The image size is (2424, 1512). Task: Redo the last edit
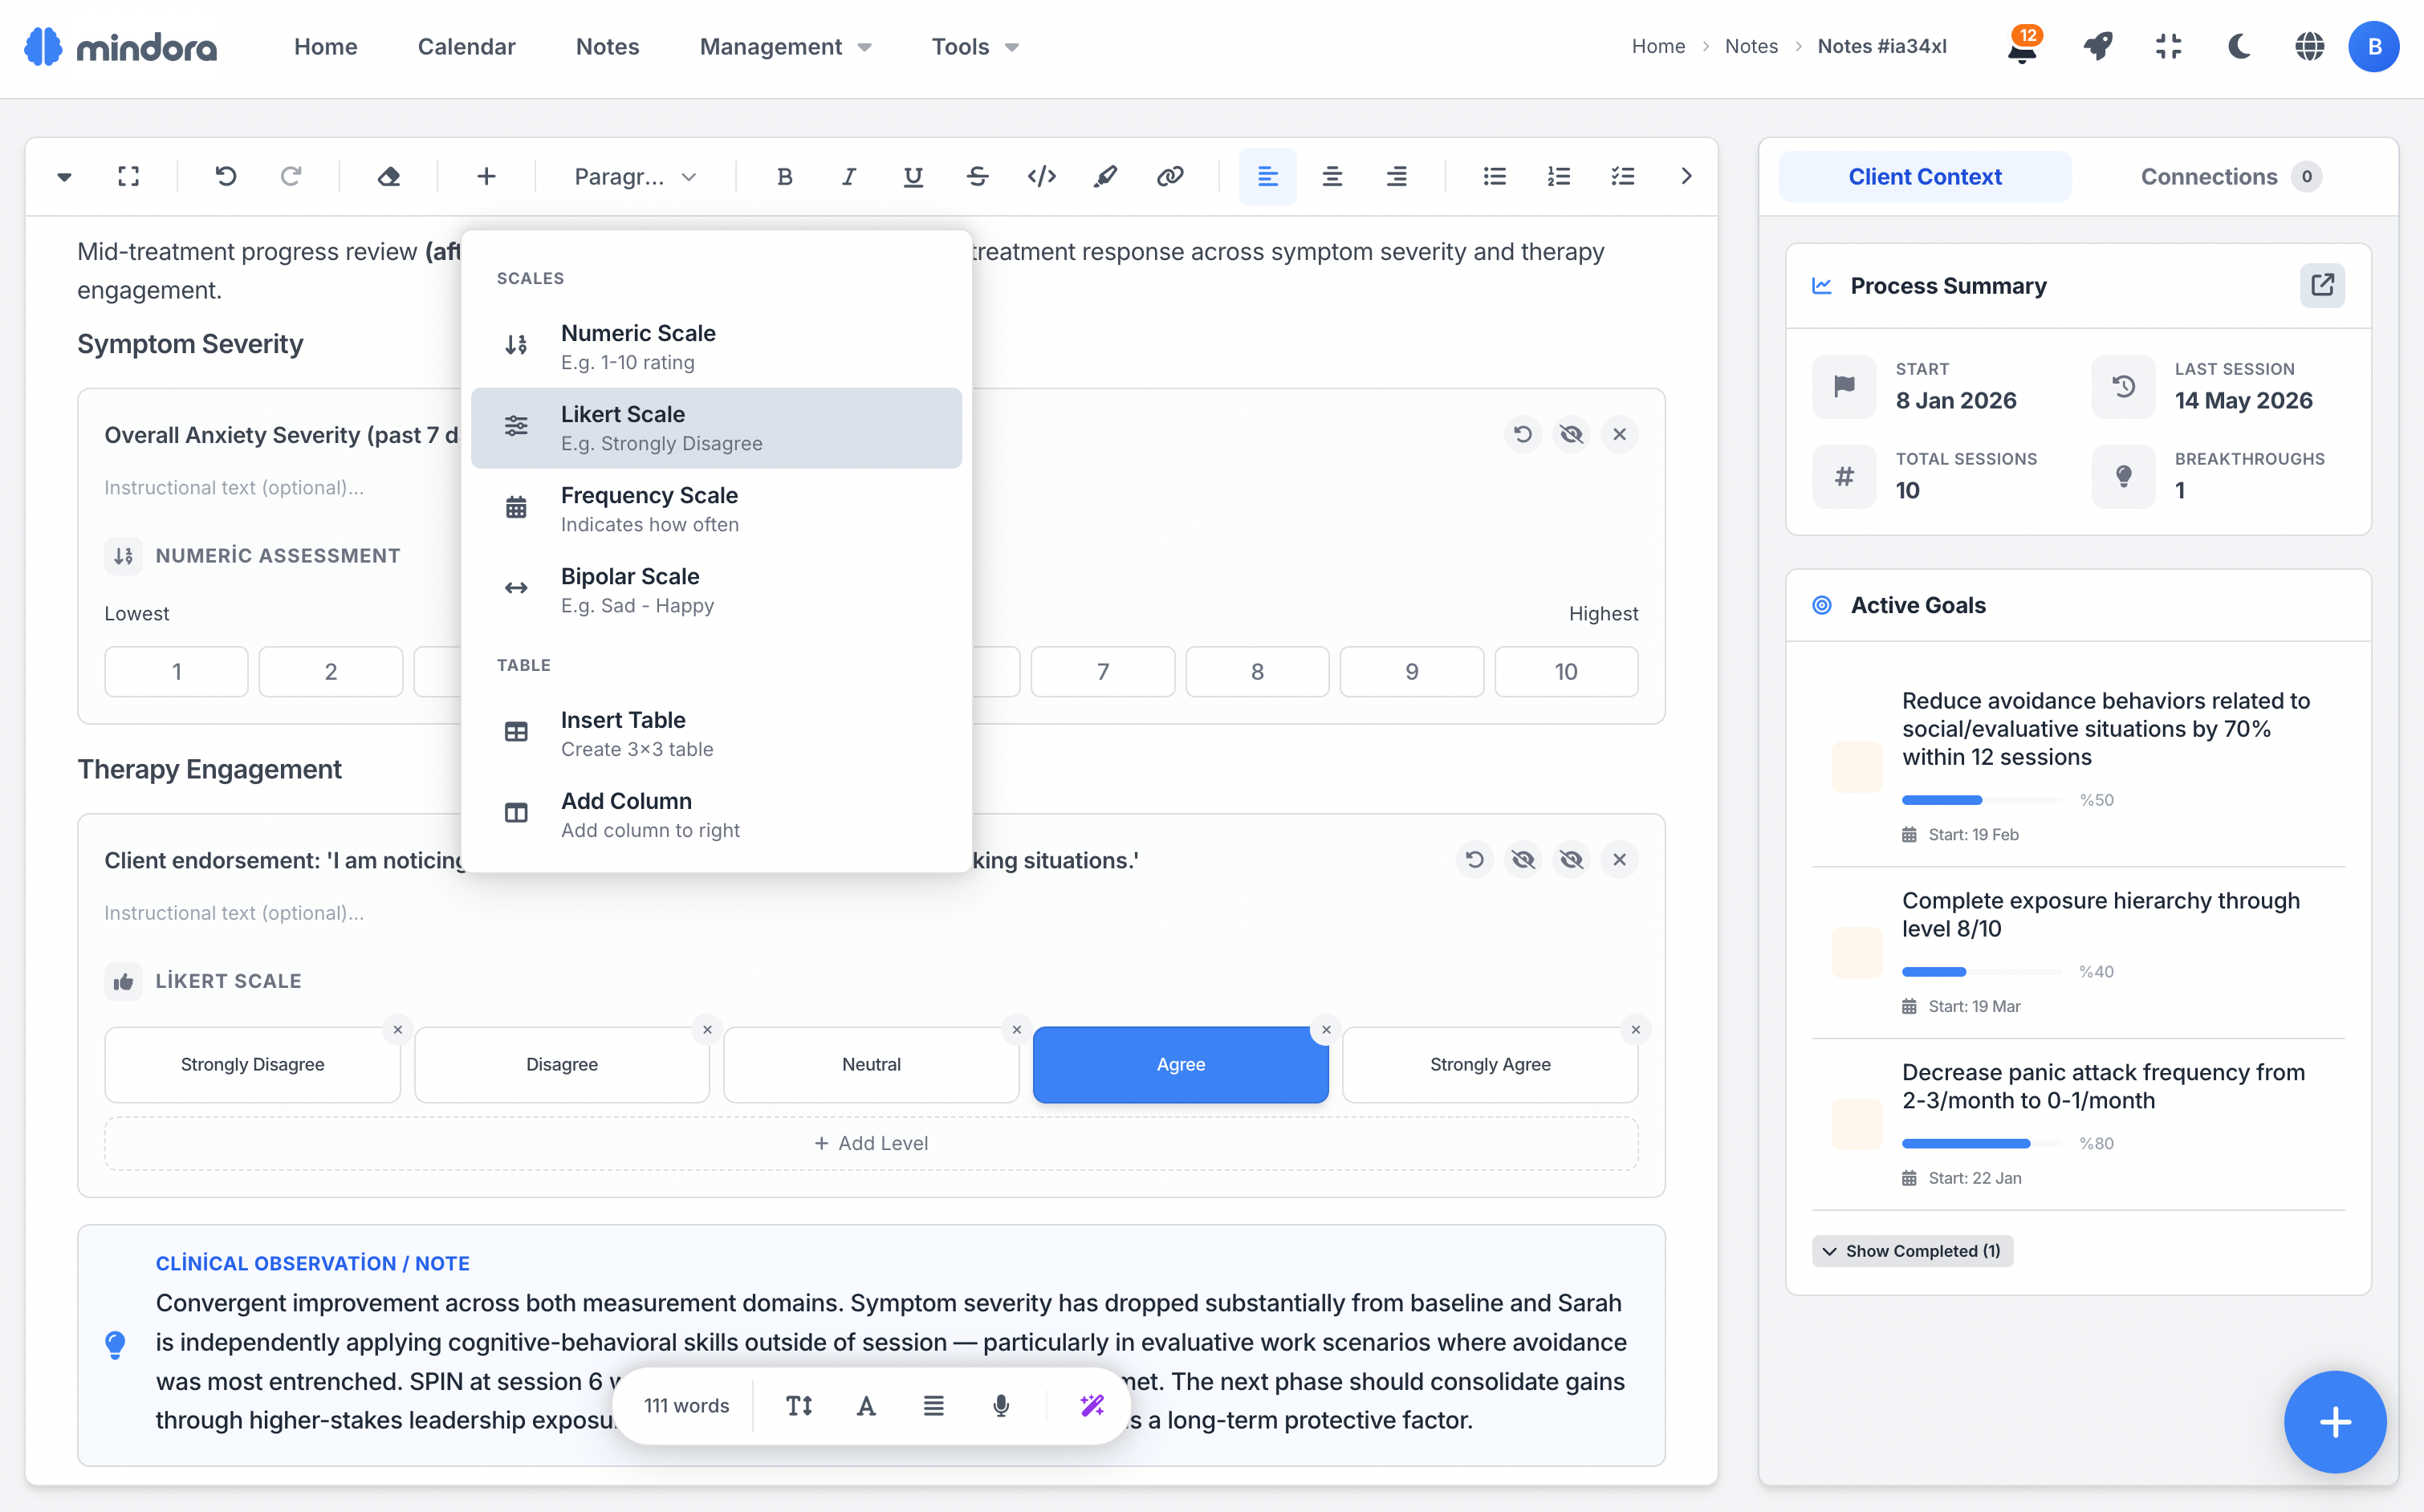tap(291, 177)
